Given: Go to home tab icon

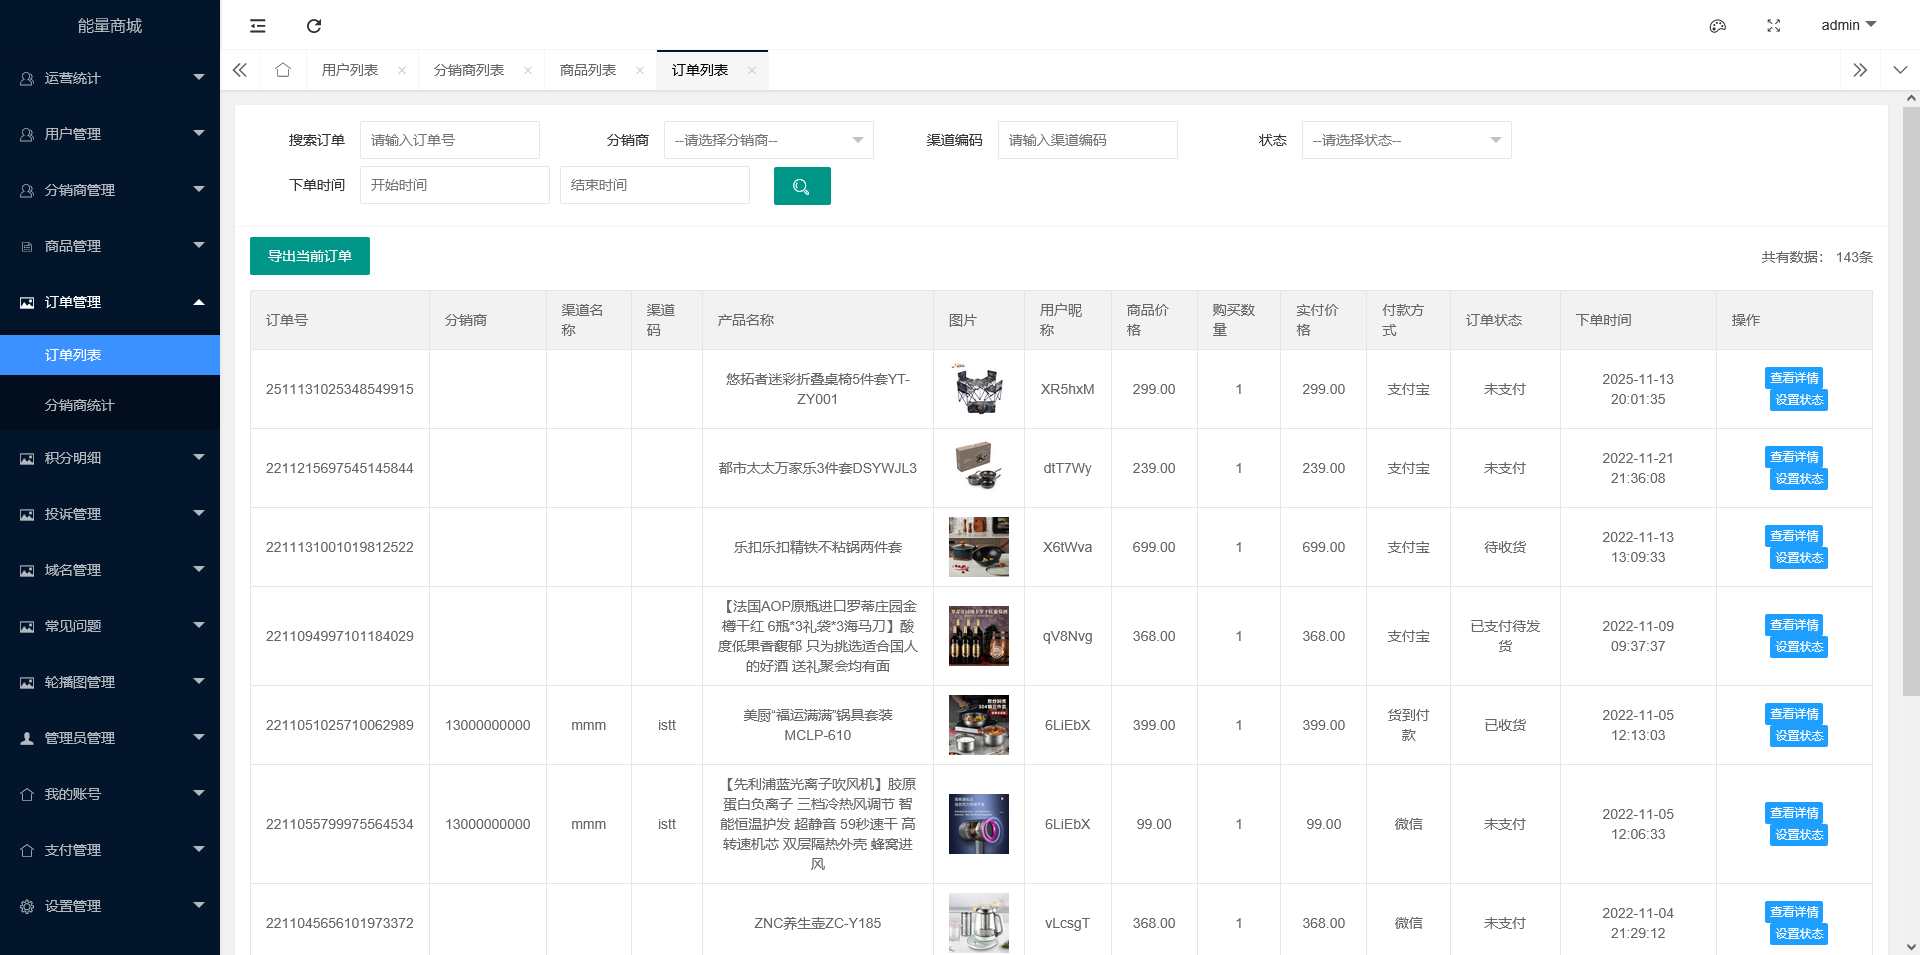Looking at the screenshot, I should click(283, 70).
